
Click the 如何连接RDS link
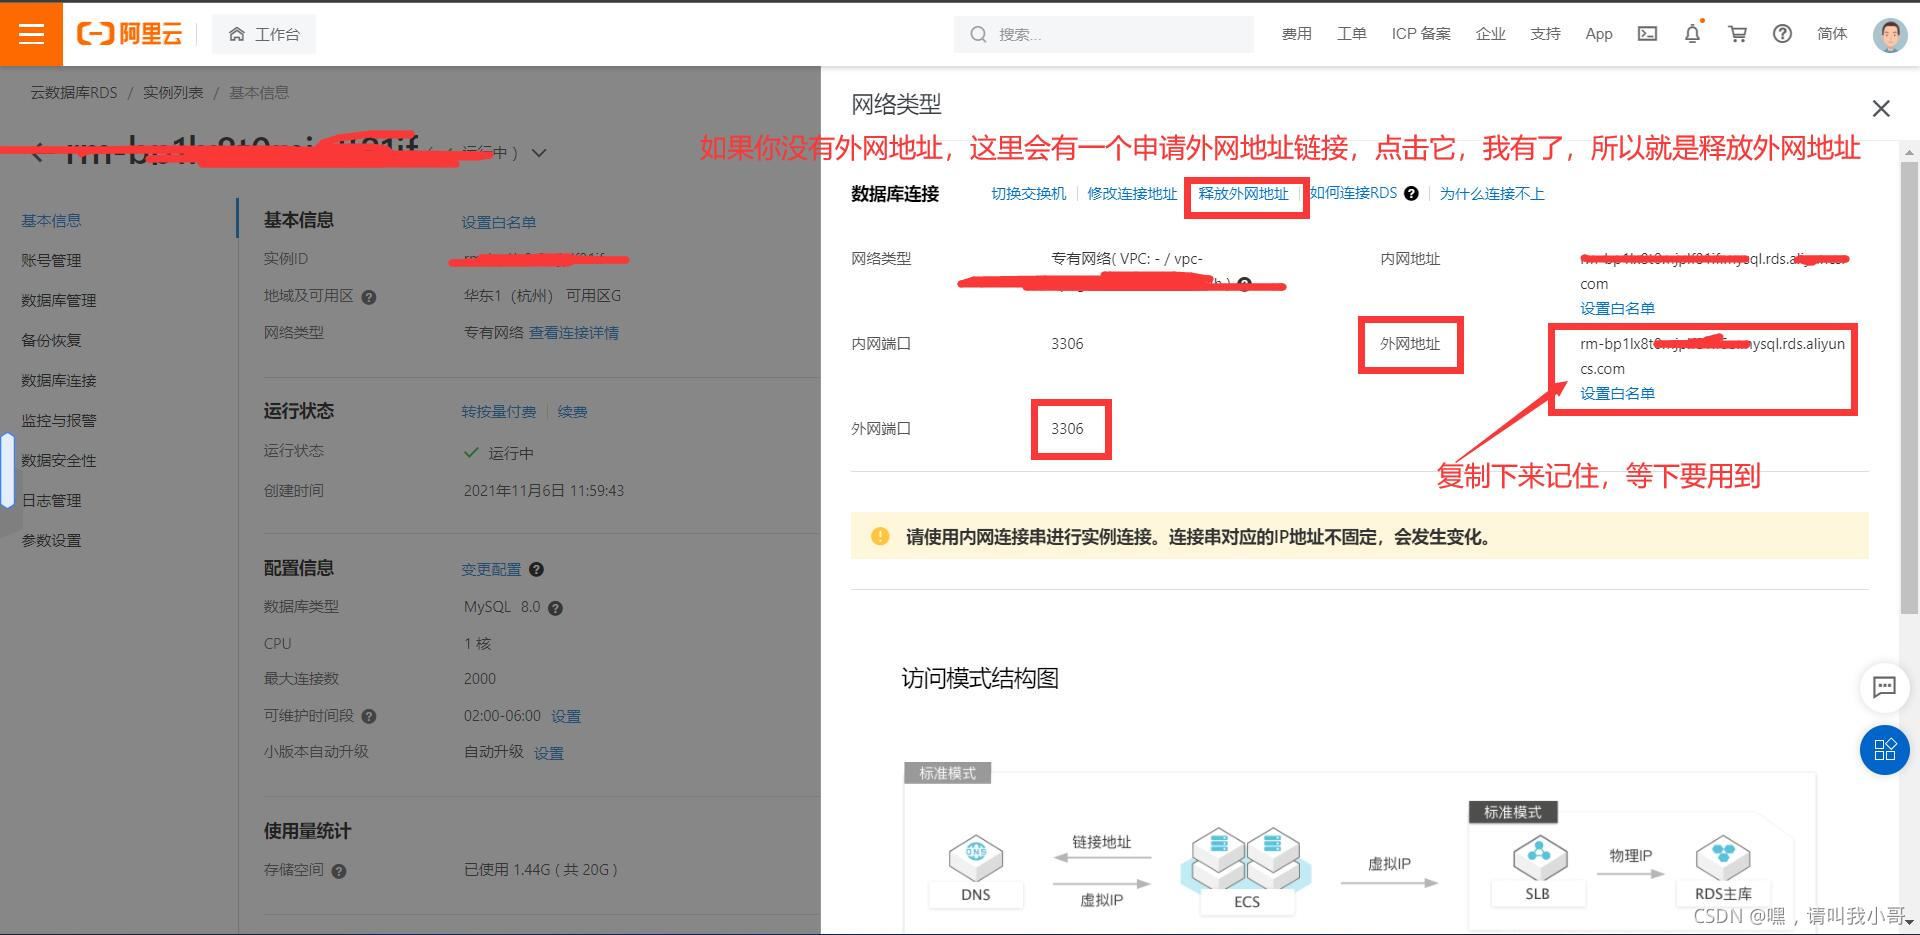[x=1353, y=193]
